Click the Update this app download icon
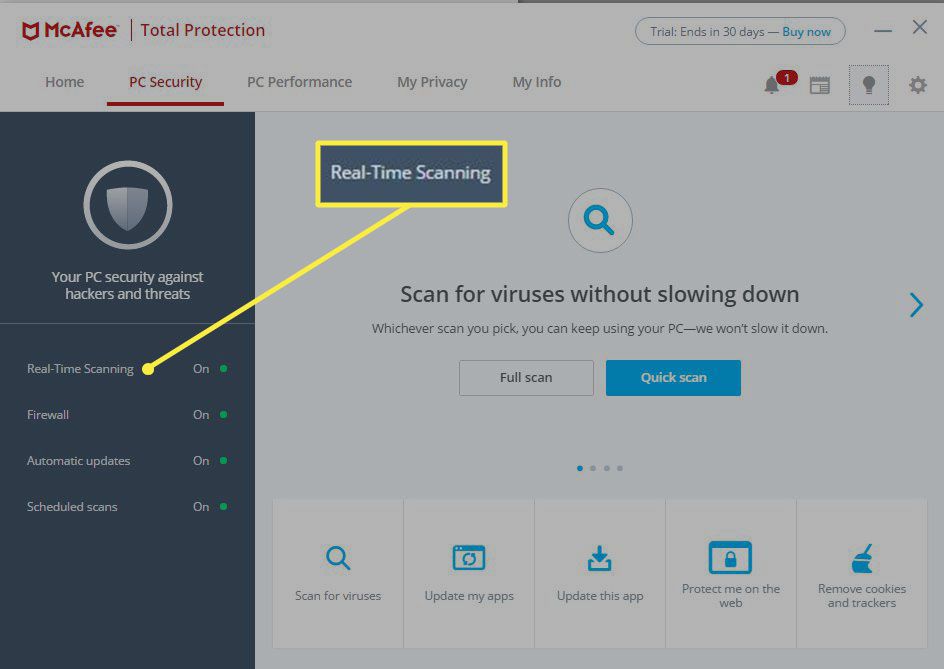Screen dimensions: 944x669 (x=599, y=558)
